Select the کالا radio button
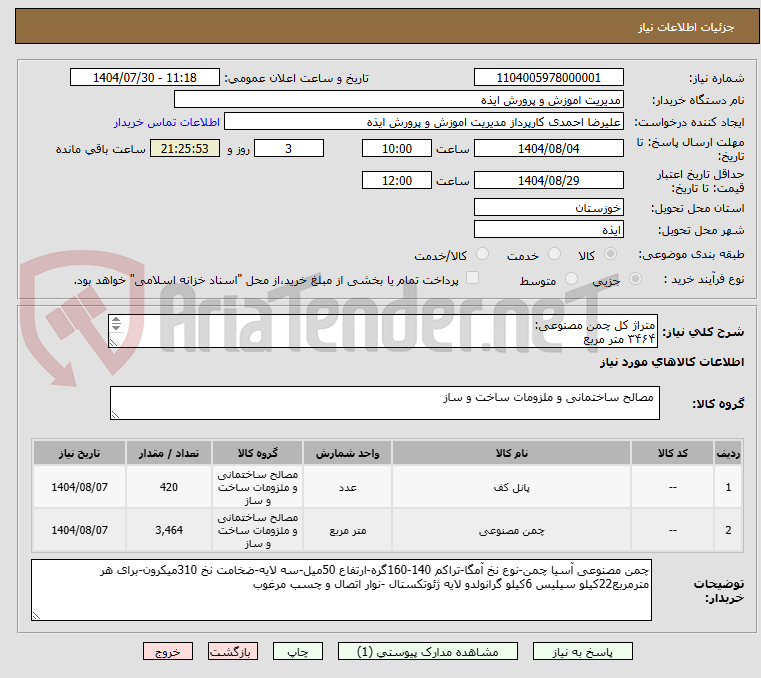Image resolution: width=761 pixels, height=678 pixels. pos(611,254)
